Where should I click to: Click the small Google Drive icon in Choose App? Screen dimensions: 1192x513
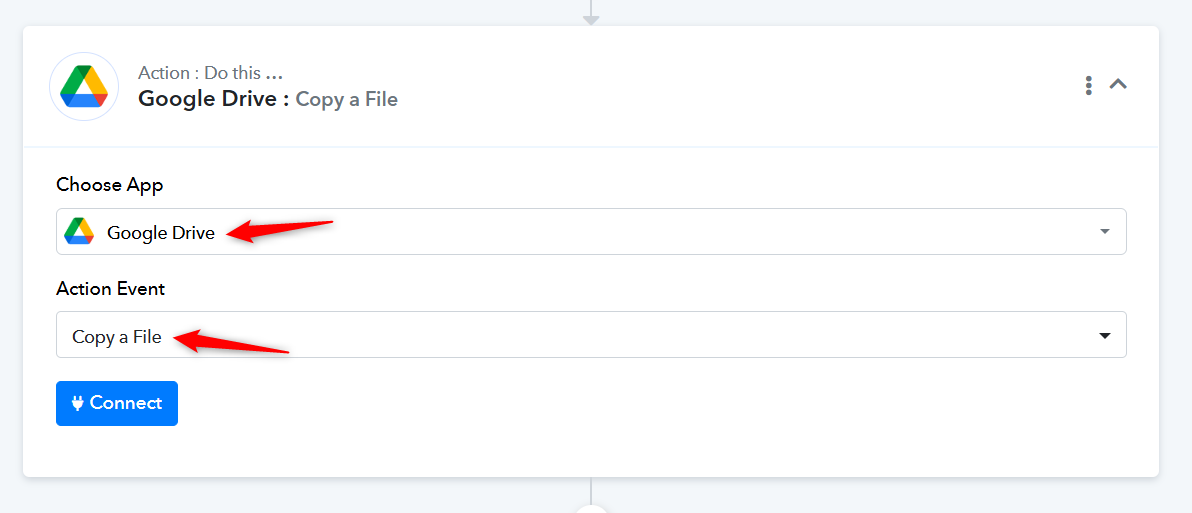click(79, 232)
